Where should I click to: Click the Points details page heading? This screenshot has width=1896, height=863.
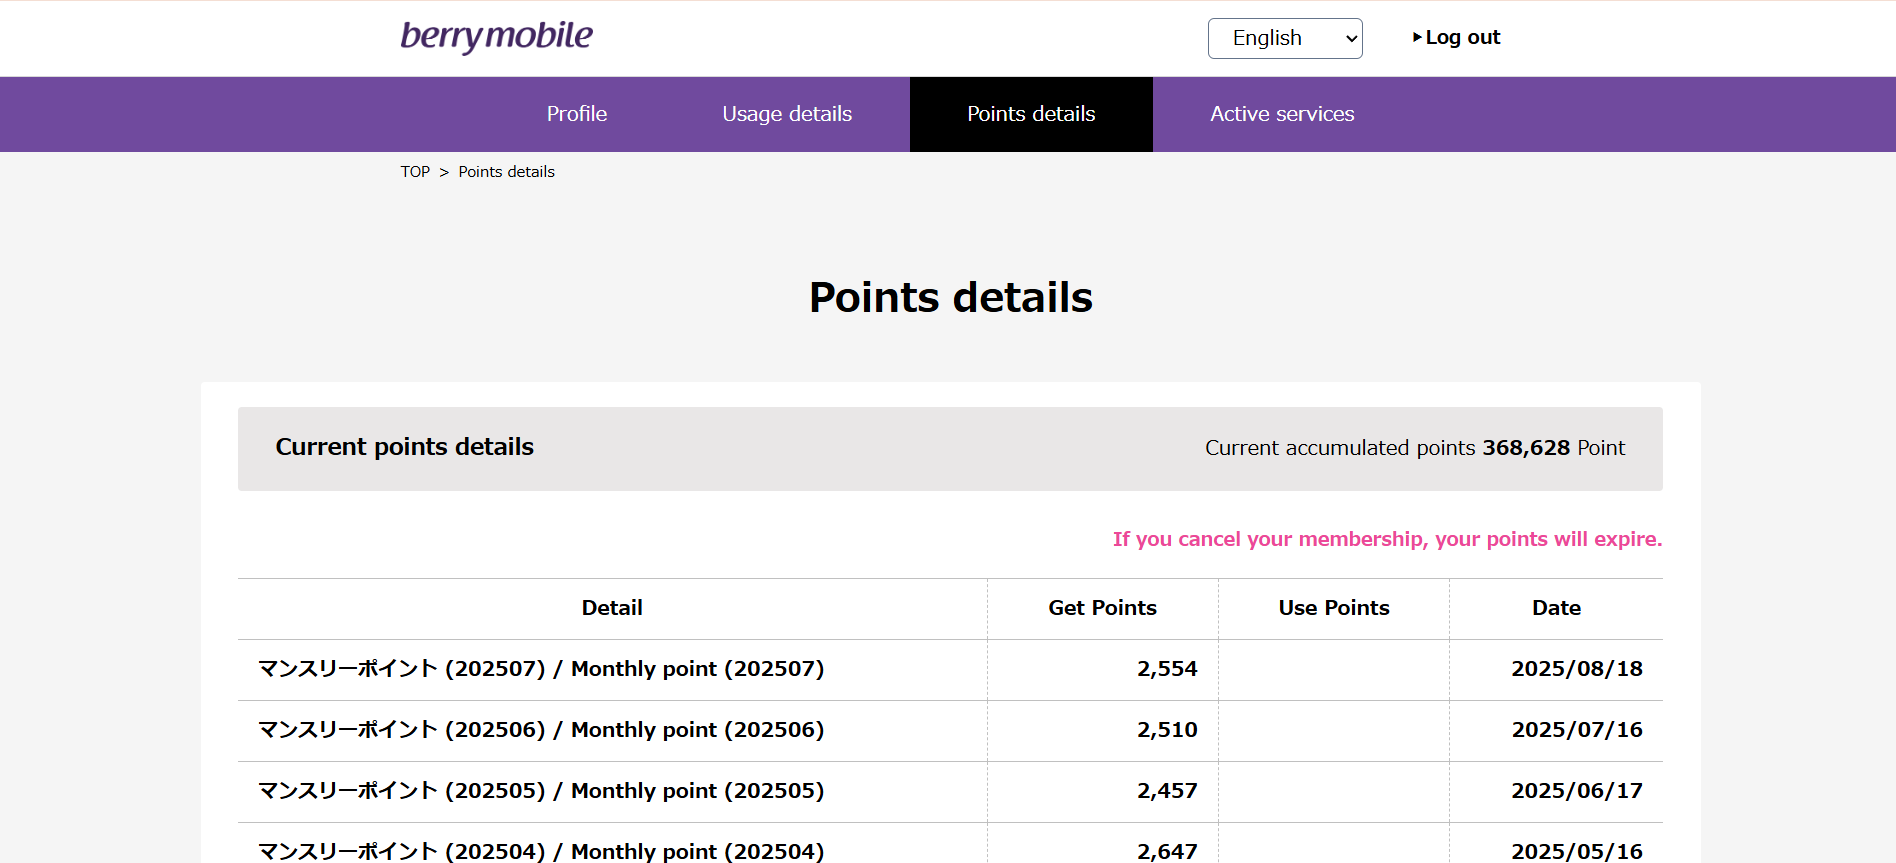pyautogui.click(x=950, y=298)
